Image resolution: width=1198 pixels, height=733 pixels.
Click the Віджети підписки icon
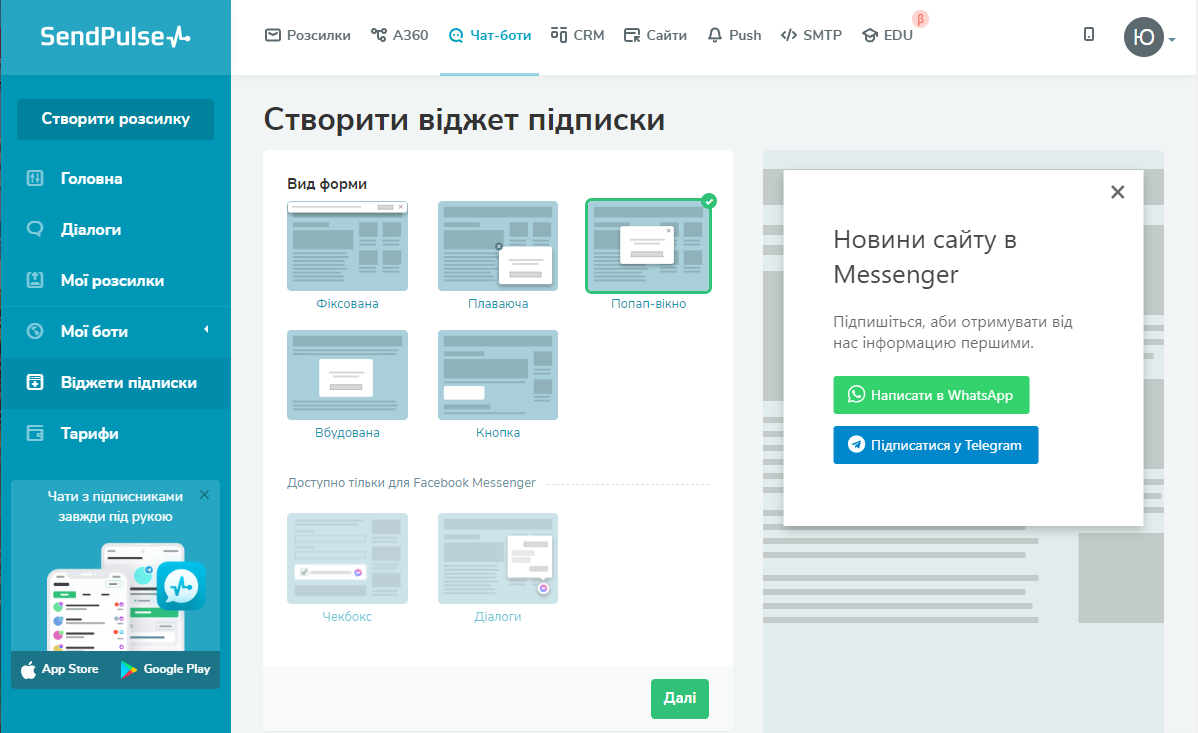35,383
